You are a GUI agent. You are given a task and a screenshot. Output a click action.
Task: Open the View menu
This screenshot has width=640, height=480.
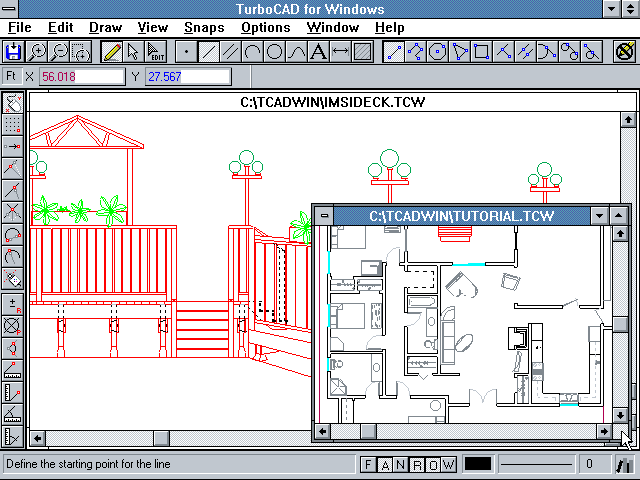click(x=153, y=27)
